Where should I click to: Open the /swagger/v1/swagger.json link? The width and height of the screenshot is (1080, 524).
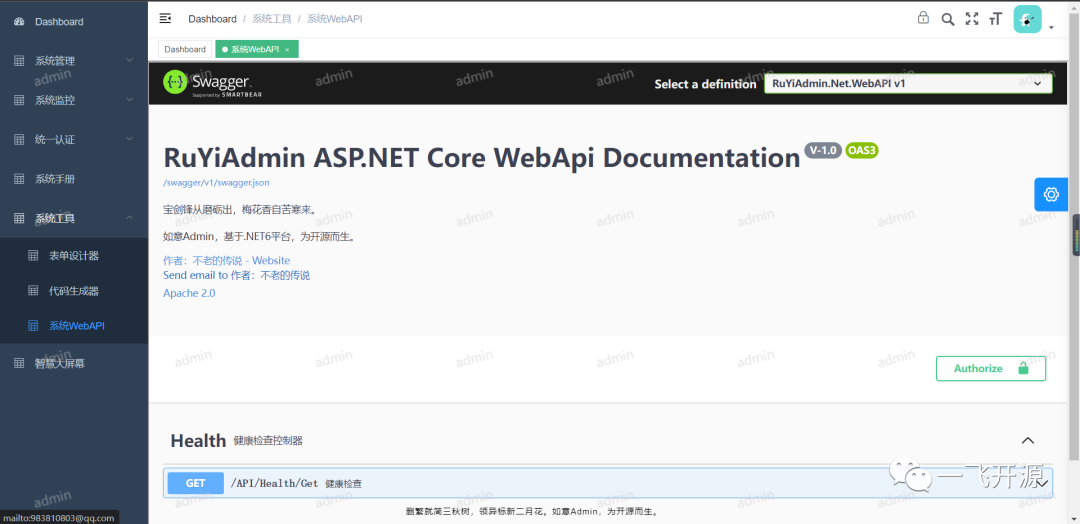pyautogui.click(x=216, y=183)
